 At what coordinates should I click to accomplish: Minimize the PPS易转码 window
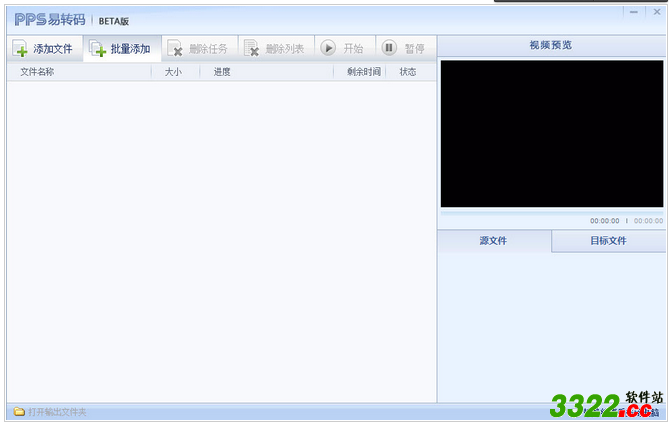tap(634, 12)
